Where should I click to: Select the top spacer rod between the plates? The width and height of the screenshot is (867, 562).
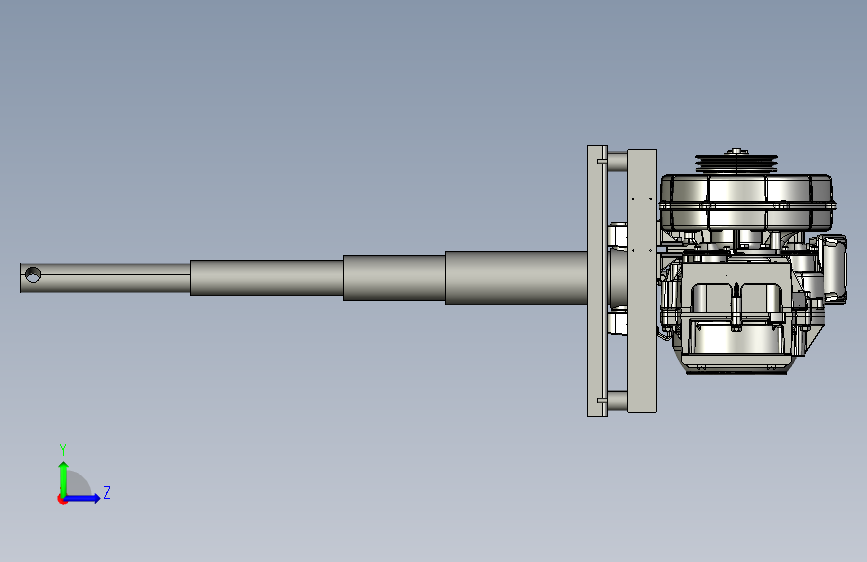pos(617,162)
